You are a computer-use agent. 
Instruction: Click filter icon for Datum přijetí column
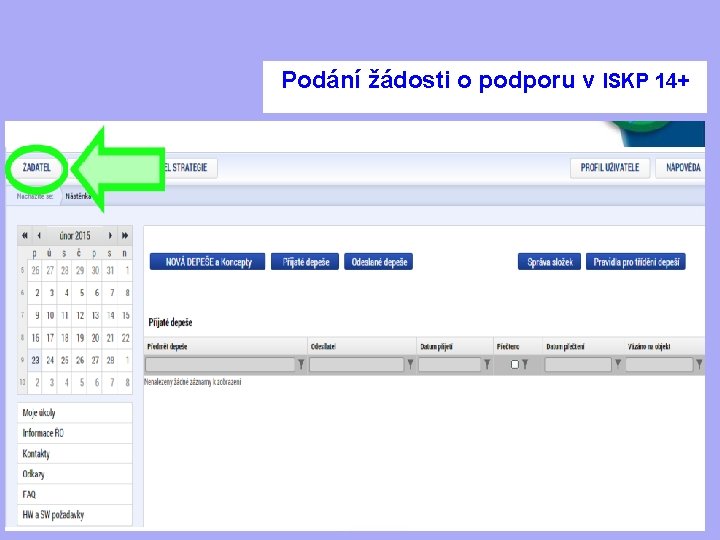(487, 365)
